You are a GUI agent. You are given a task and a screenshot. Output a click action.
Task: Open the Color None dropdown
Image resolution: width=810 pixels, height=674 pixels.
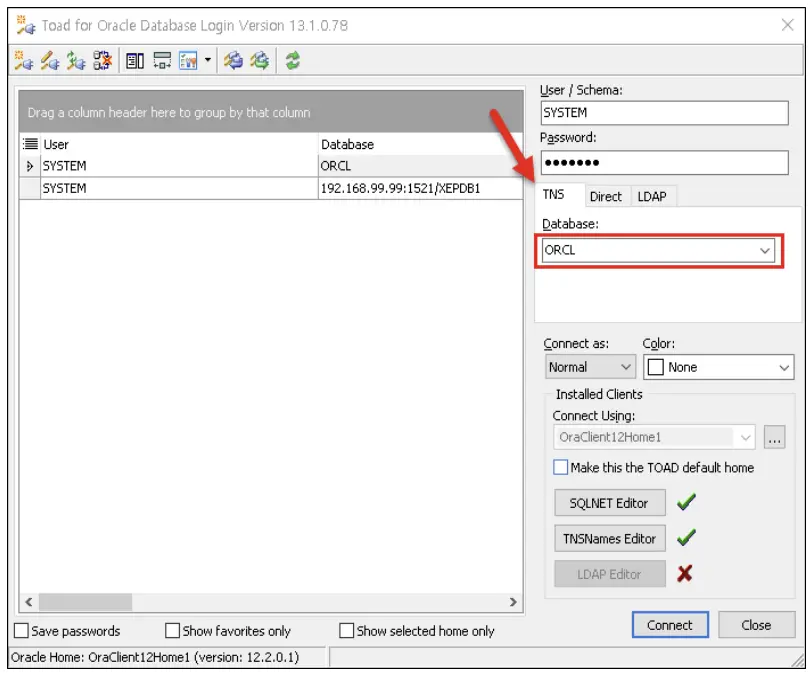pos(784,368)
